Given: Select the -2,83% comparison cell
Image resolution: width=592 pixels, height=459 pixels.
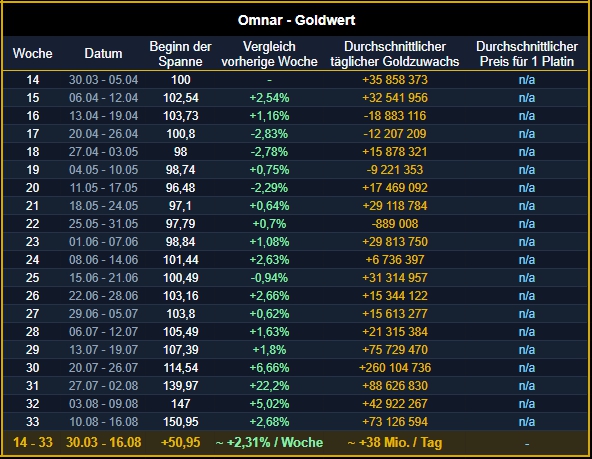Looking at the screenshot, I should pyautogui.click(x=269, y=134).
